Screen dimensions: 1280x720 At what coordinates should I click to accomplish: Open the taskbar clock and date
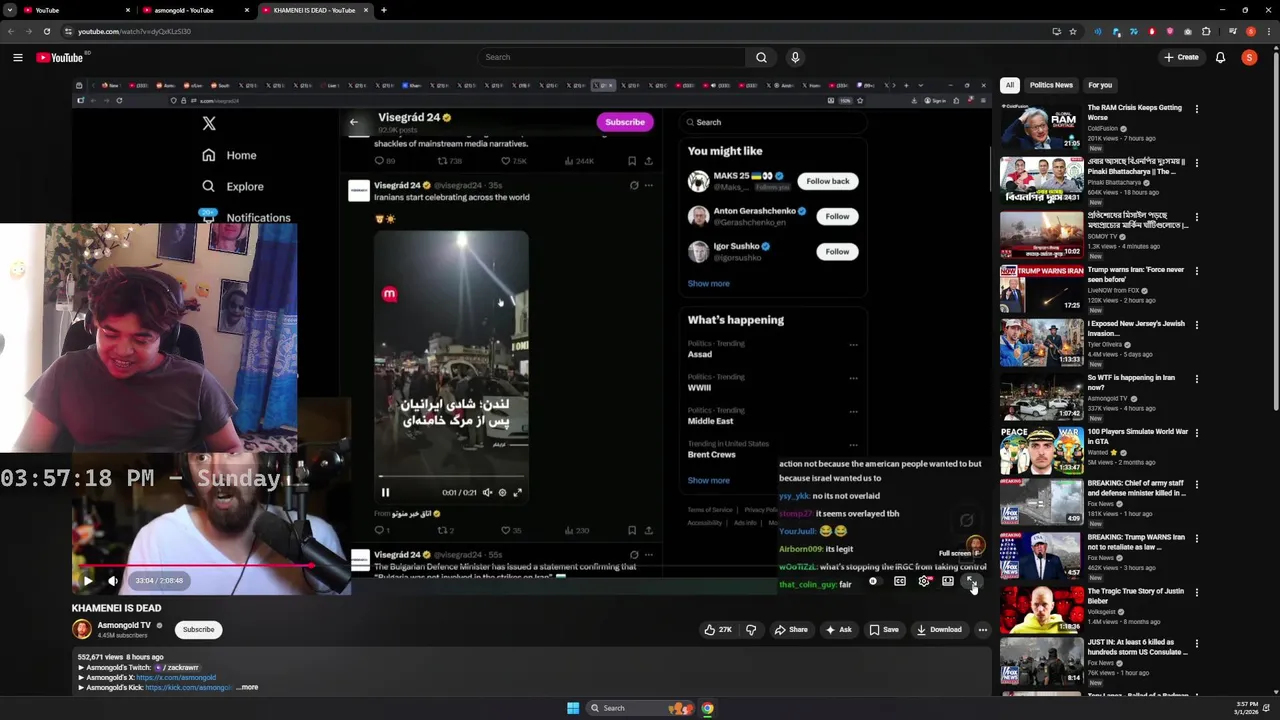coord(1246,708)
